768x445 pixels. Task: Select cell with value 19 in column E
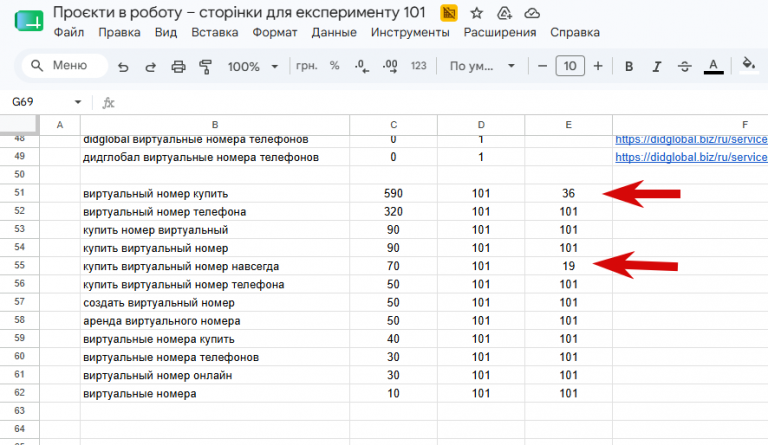coord(568,266)
